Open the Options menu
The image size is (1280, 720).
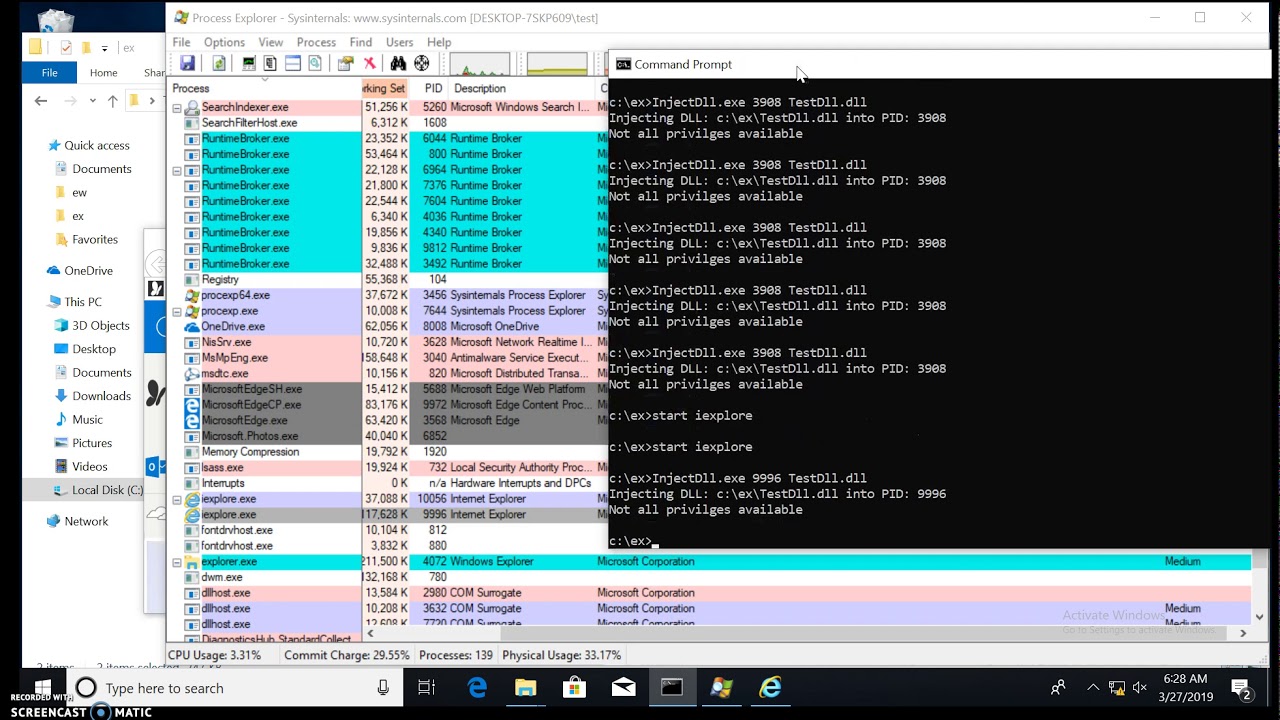[224, 42]
